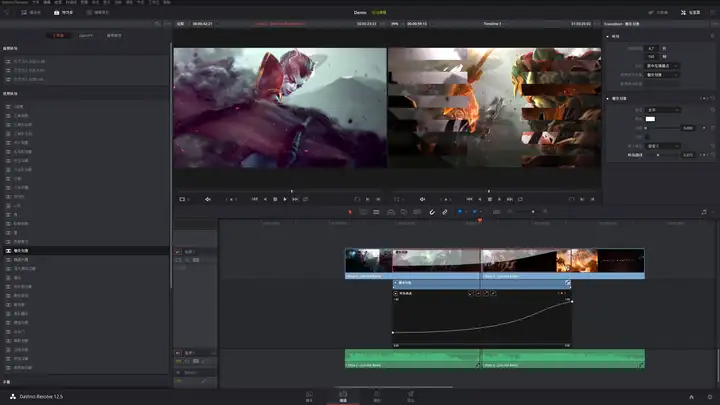The height and width of the screenshot is (405, 720).
Task: Toggle linked selection chain icon
Action: coord(445,212)
